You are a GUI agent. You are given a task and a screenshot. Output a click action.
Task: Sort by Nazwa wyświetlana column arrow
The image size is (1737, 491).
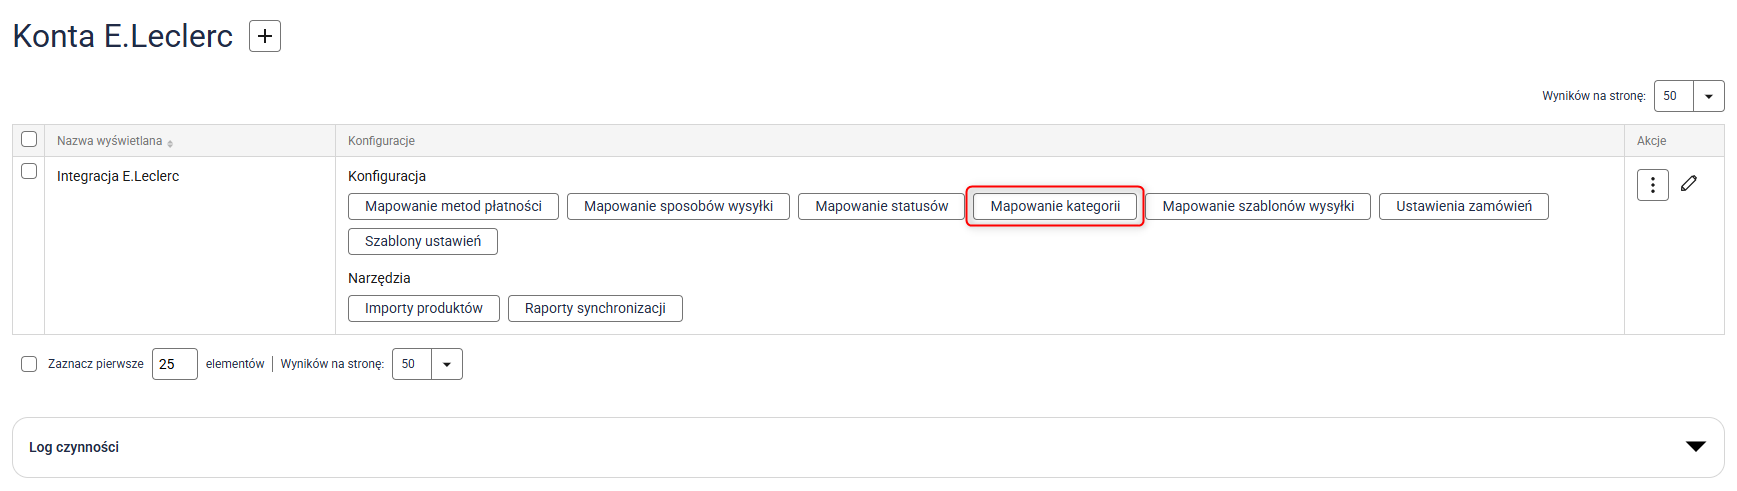(x=170, y=143)
